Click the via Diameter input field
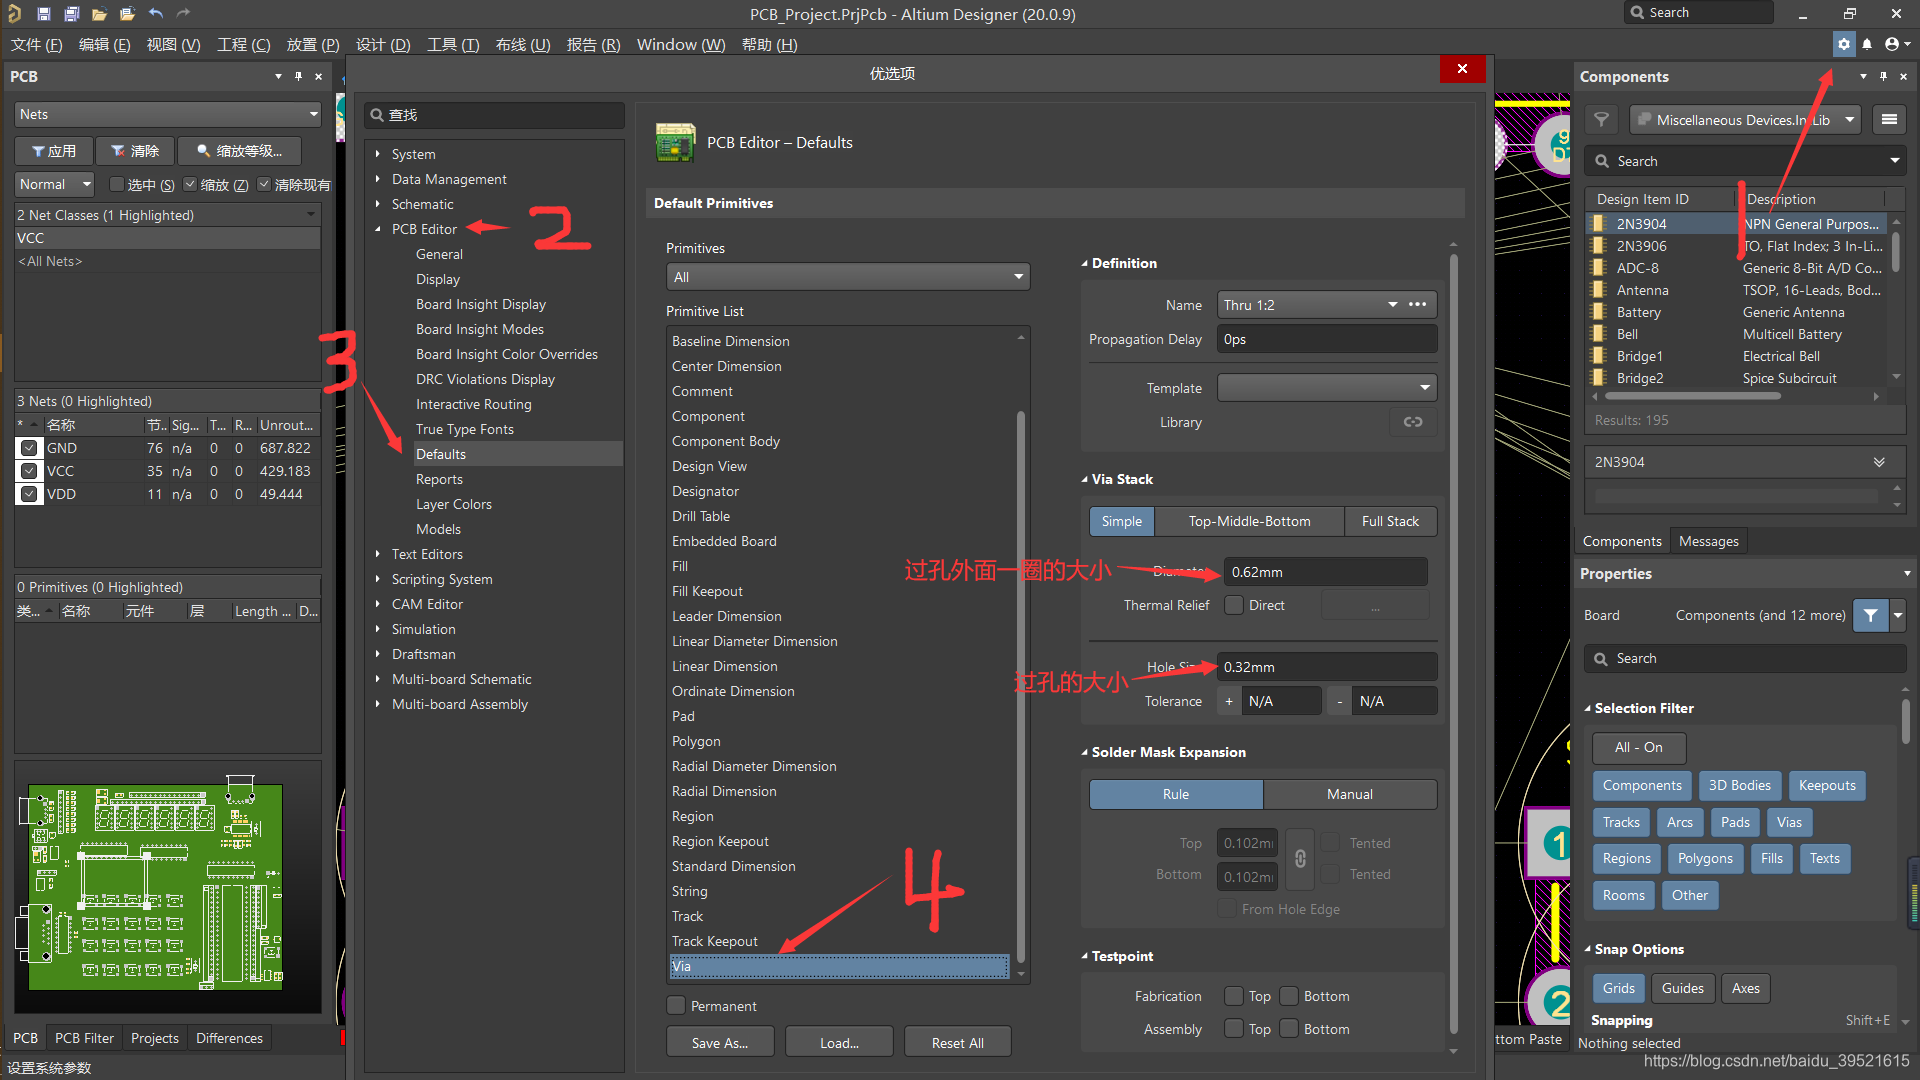Viewport: 1920px width, 1080px height. click(1325, 572)
